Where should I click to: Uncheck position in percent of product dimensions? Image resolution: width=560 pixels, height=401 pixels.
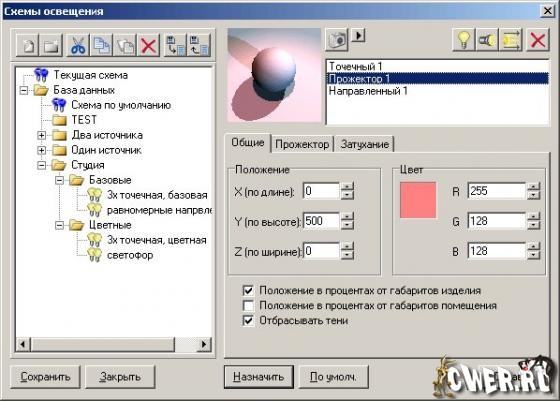pos(248,290)
